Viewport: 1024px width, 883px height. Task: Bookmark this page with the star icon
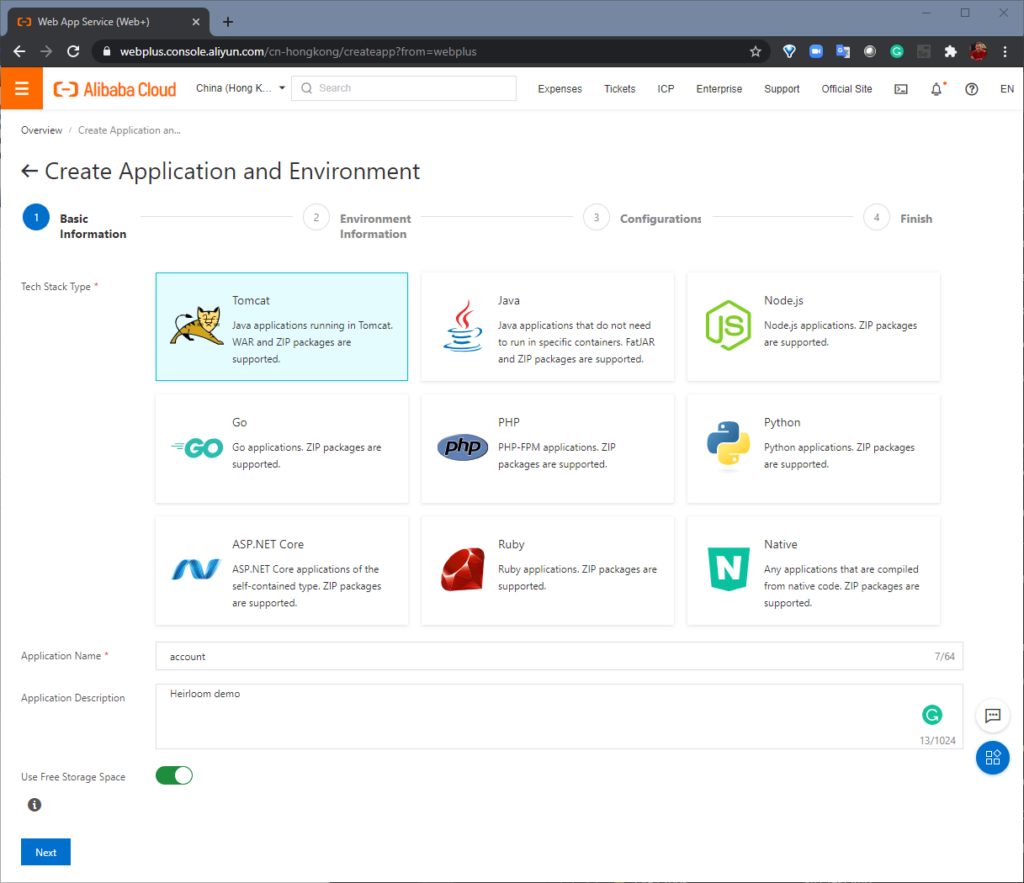click(755, 52)
